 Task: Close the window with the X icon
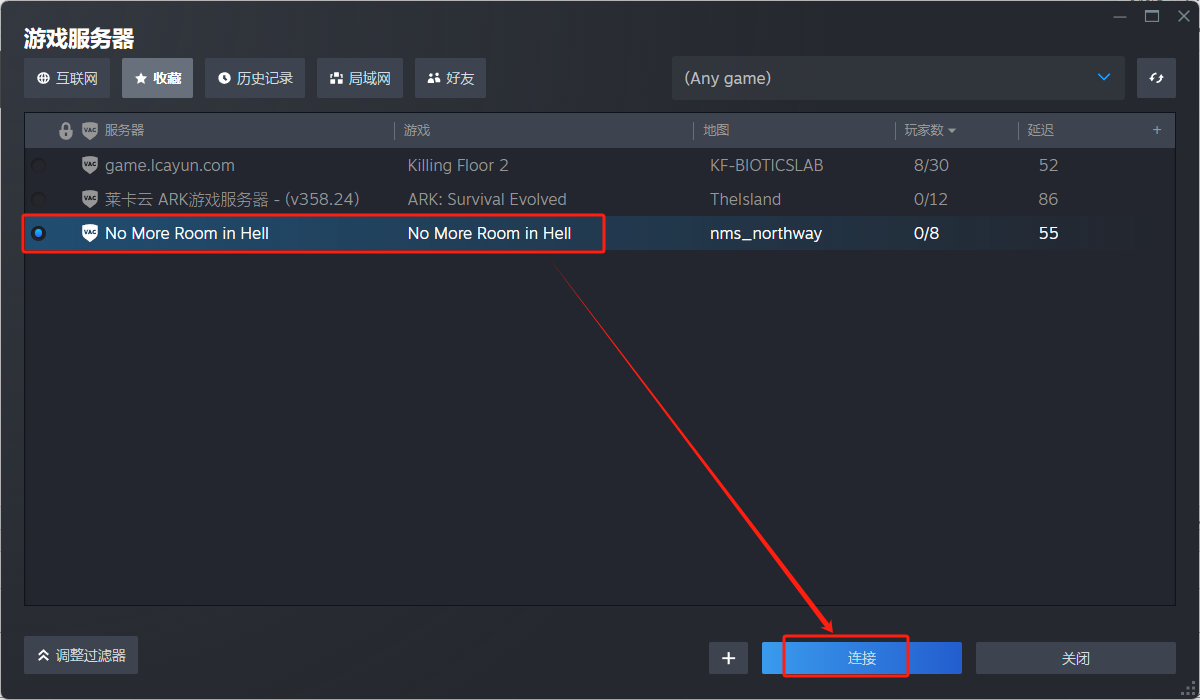[x=1184, y=16]
